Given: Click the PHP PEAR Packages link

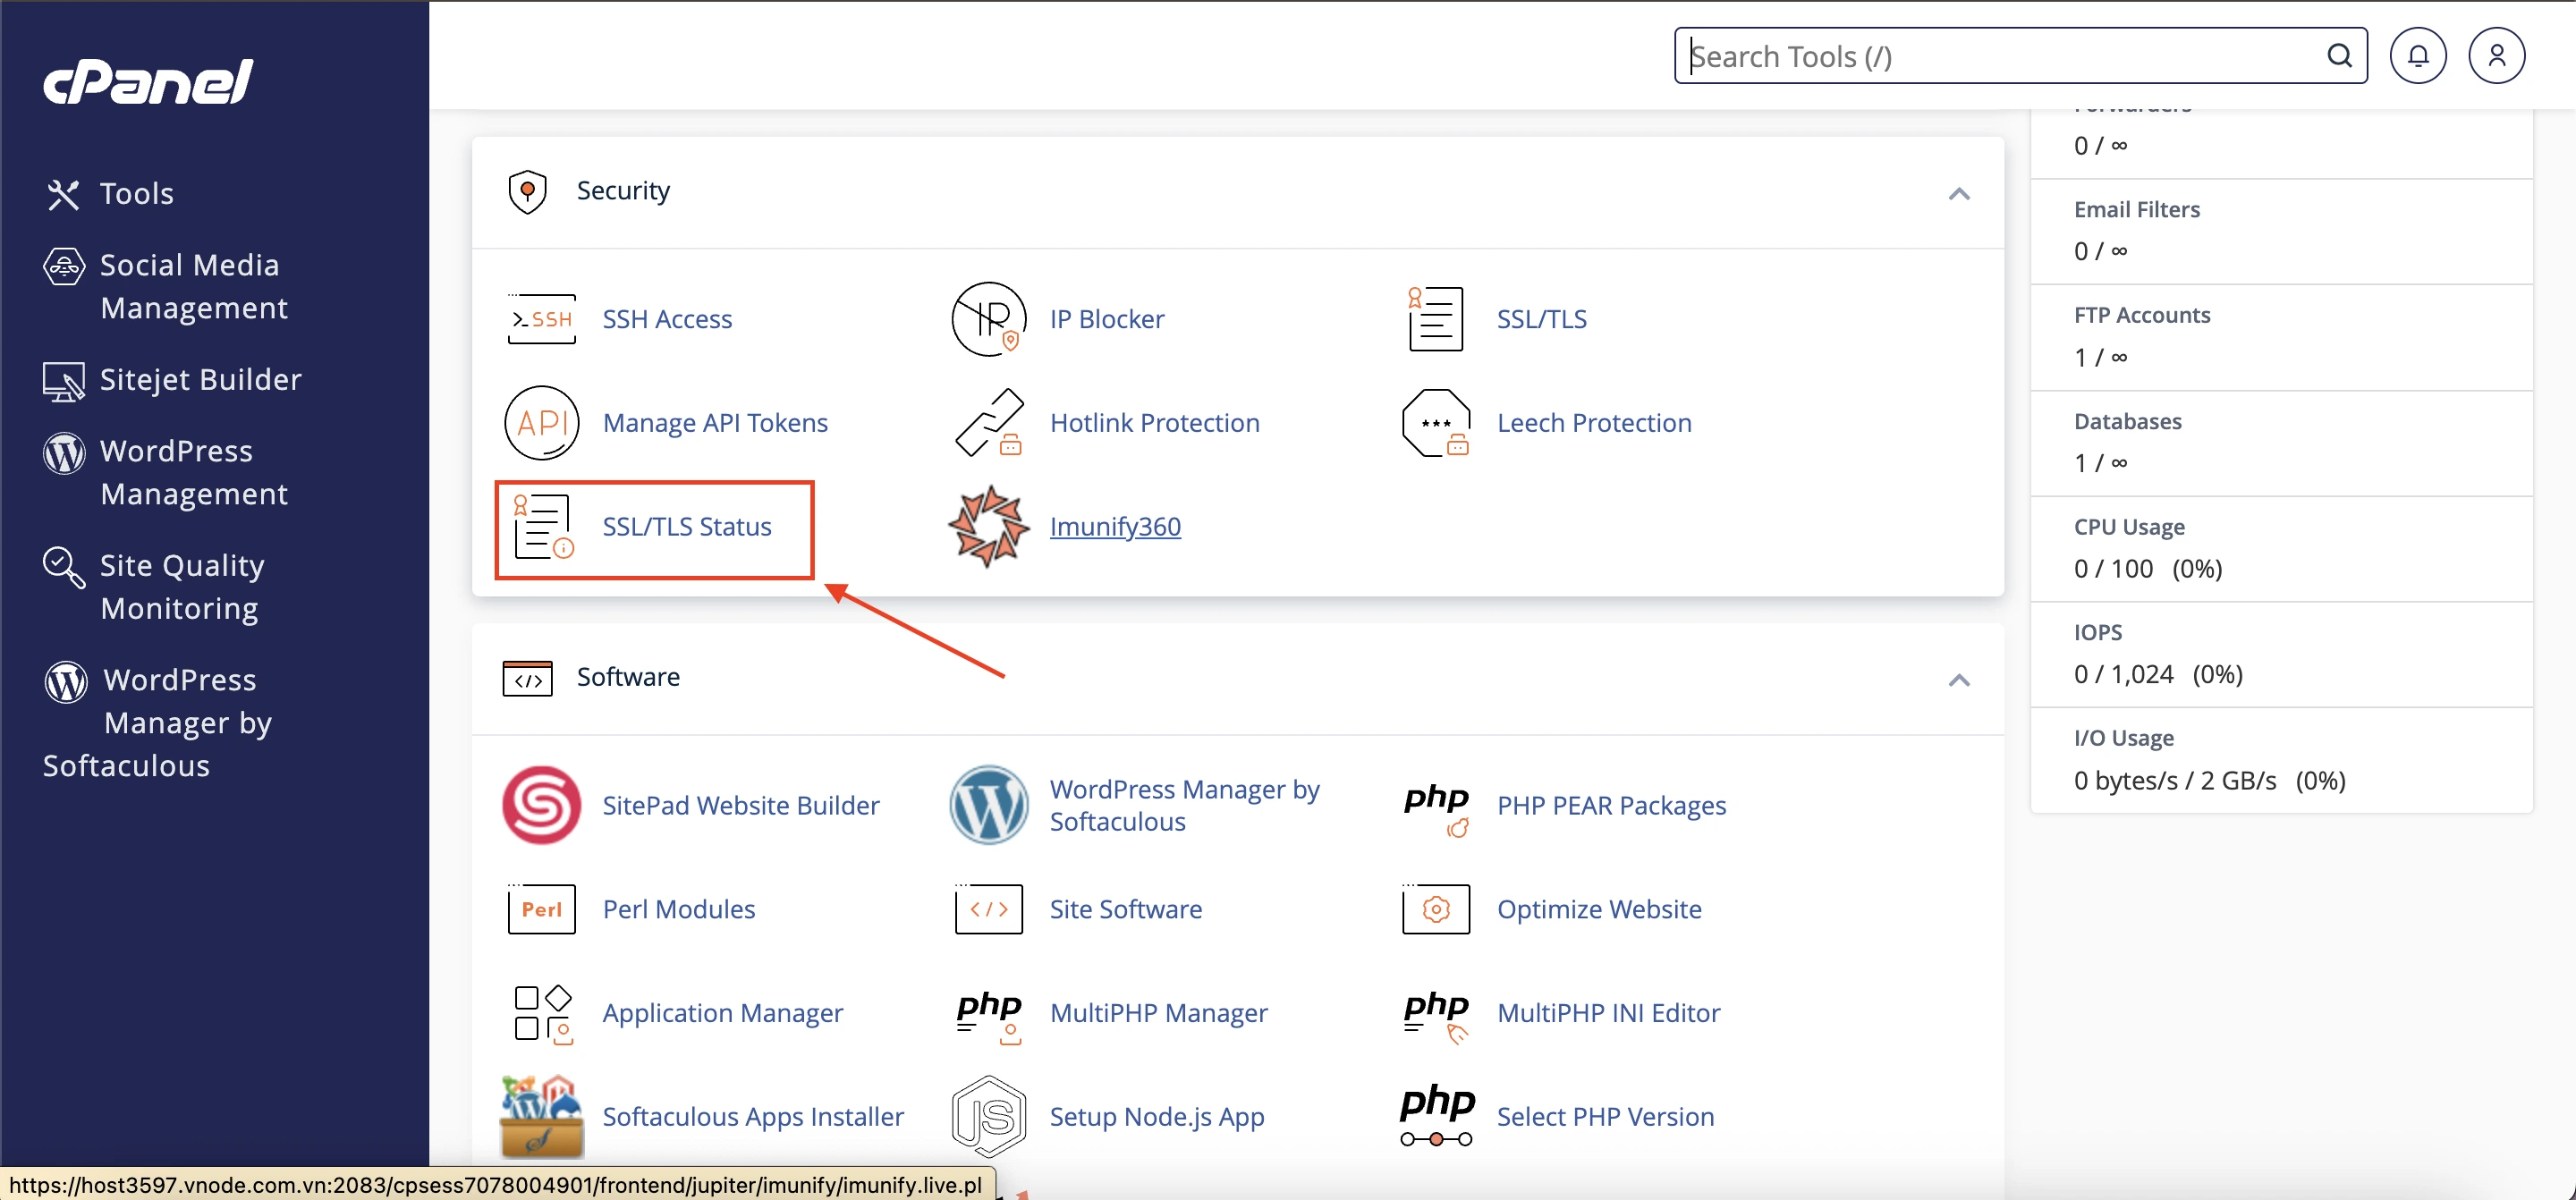Looking at the screenshot, I should point(1611,806).
